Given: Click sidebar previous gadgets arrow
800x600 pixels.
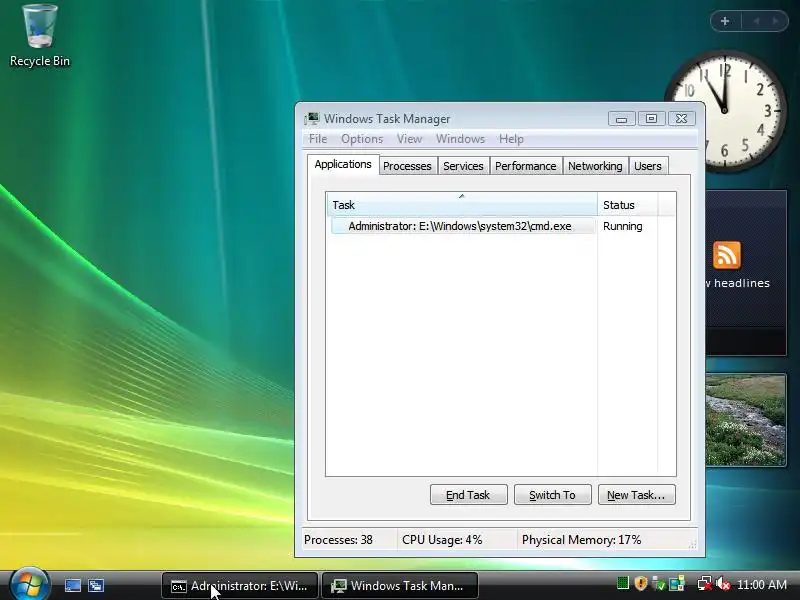Looking at the screenshot, I should (757, 21).
